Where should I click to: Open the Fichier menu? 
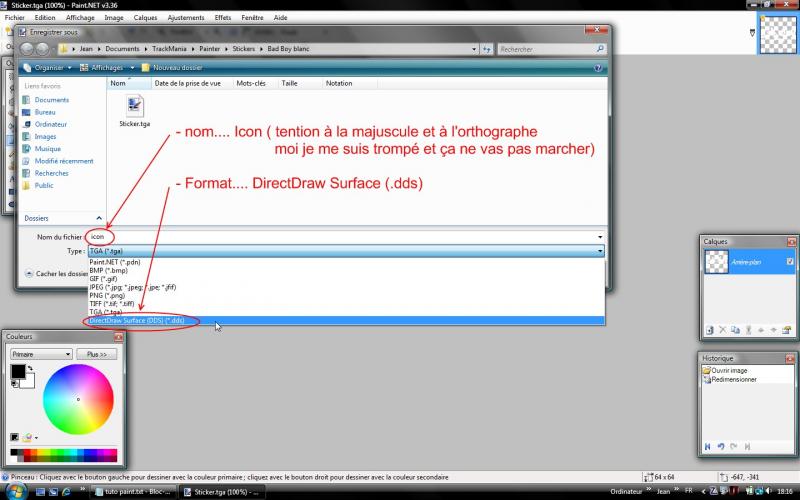15,17
